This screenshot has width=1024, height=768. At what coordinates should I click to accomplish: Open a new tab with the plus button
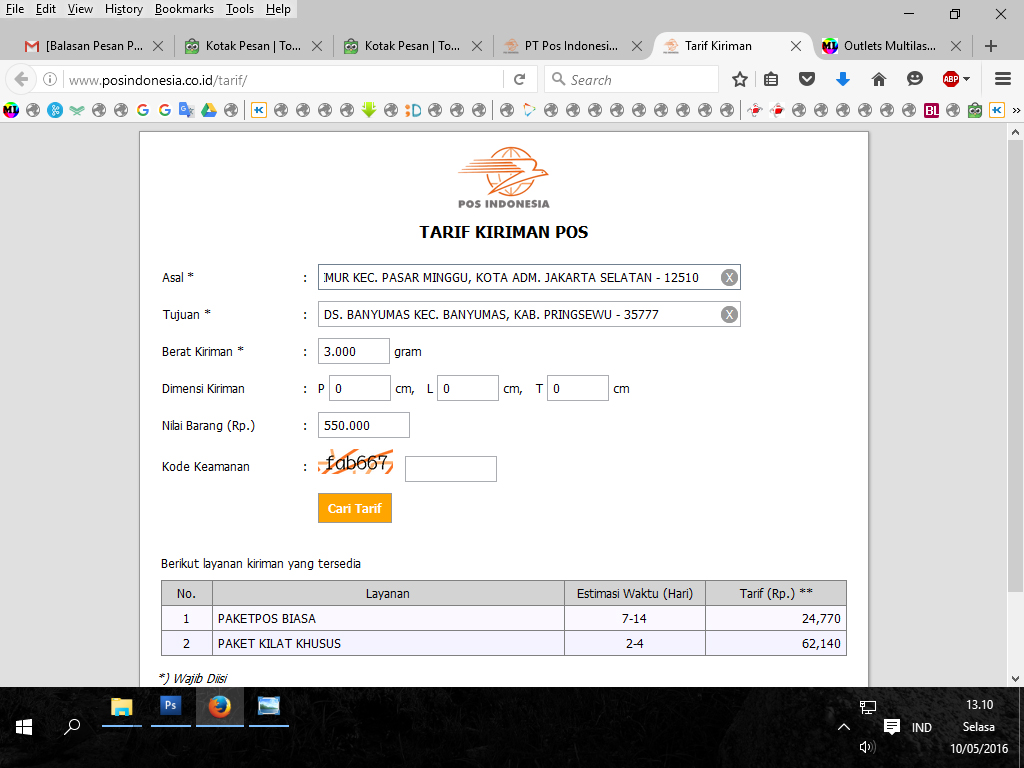click(991, 46)
